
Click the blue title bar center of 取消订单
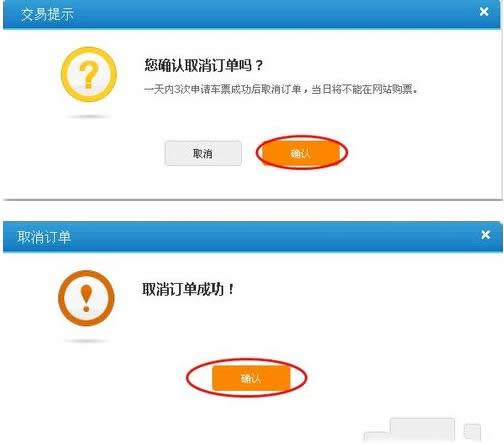click(253, 236)
